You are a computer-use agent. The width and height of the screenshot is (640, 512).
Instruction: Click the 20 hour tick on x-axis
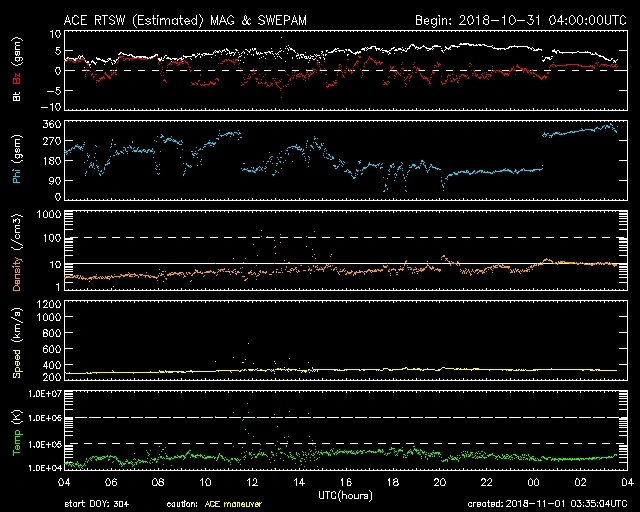(440, 483)
